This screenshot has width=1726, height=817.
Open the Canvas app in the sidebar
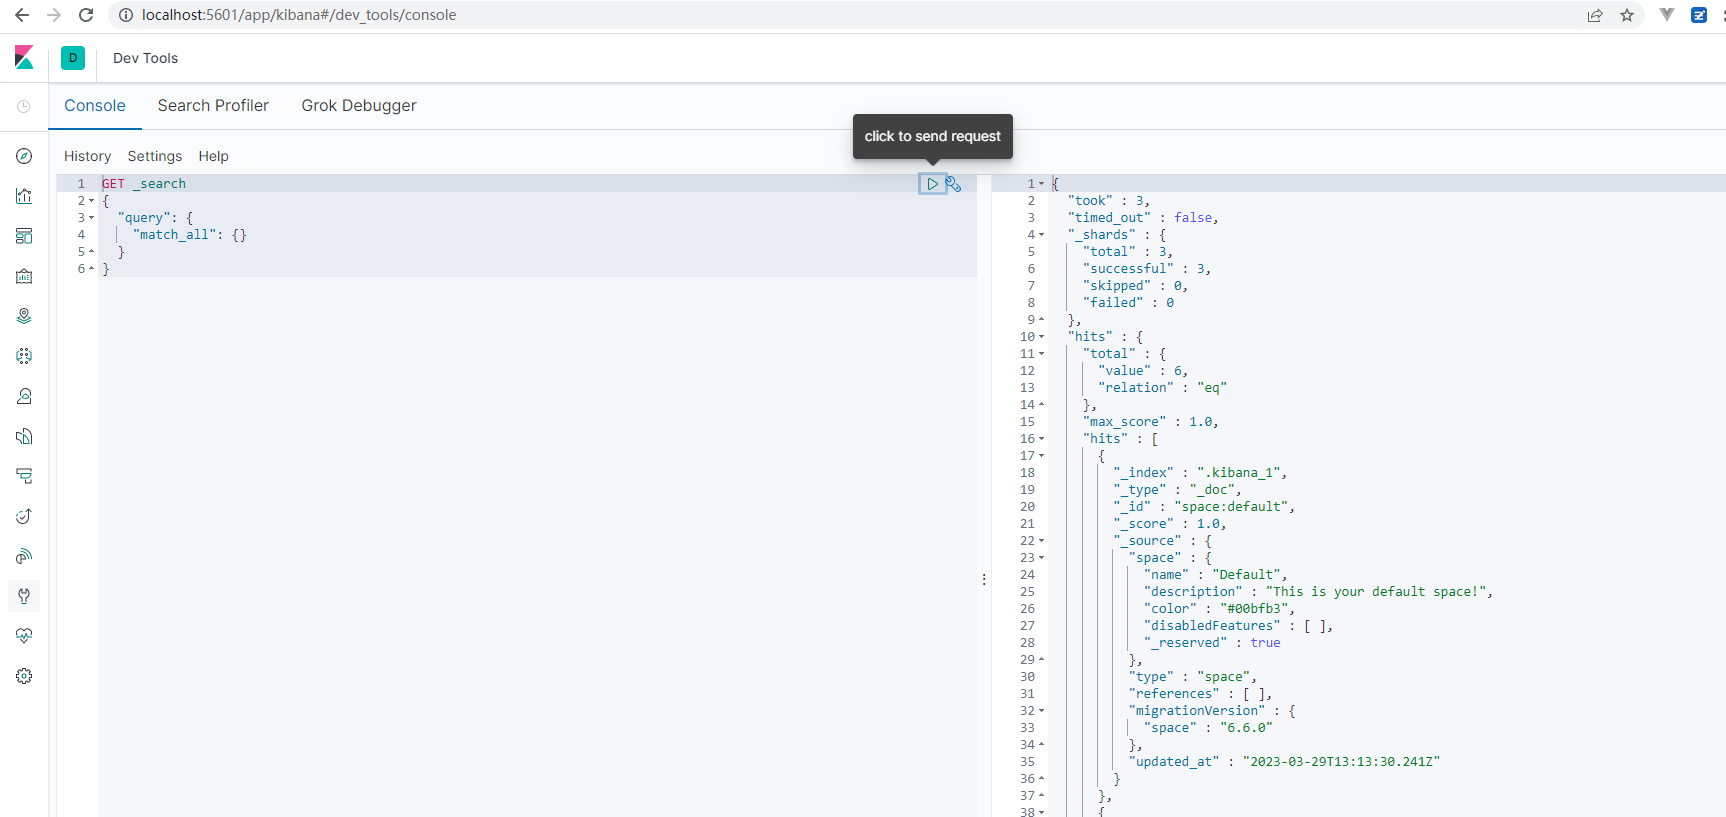(24, 276)
